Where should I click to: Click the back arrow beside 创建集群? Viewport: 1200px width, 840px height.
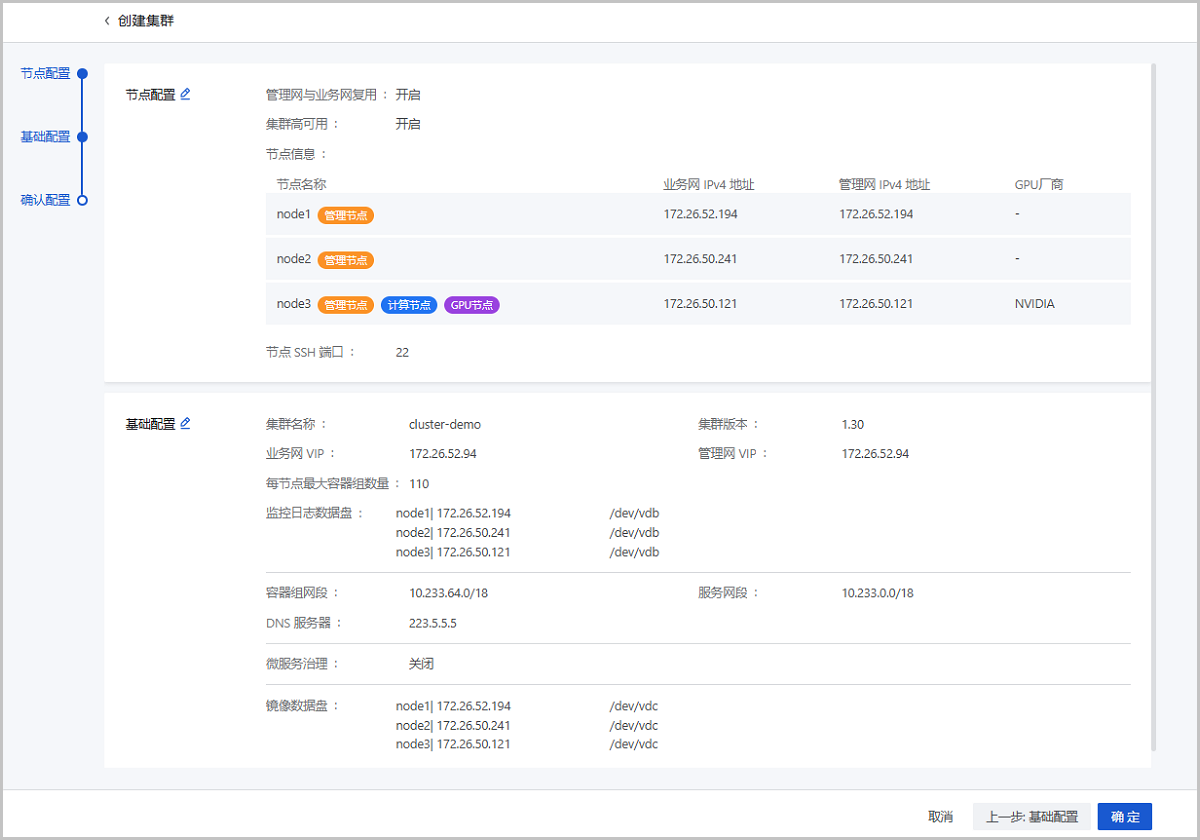(107, 21)
